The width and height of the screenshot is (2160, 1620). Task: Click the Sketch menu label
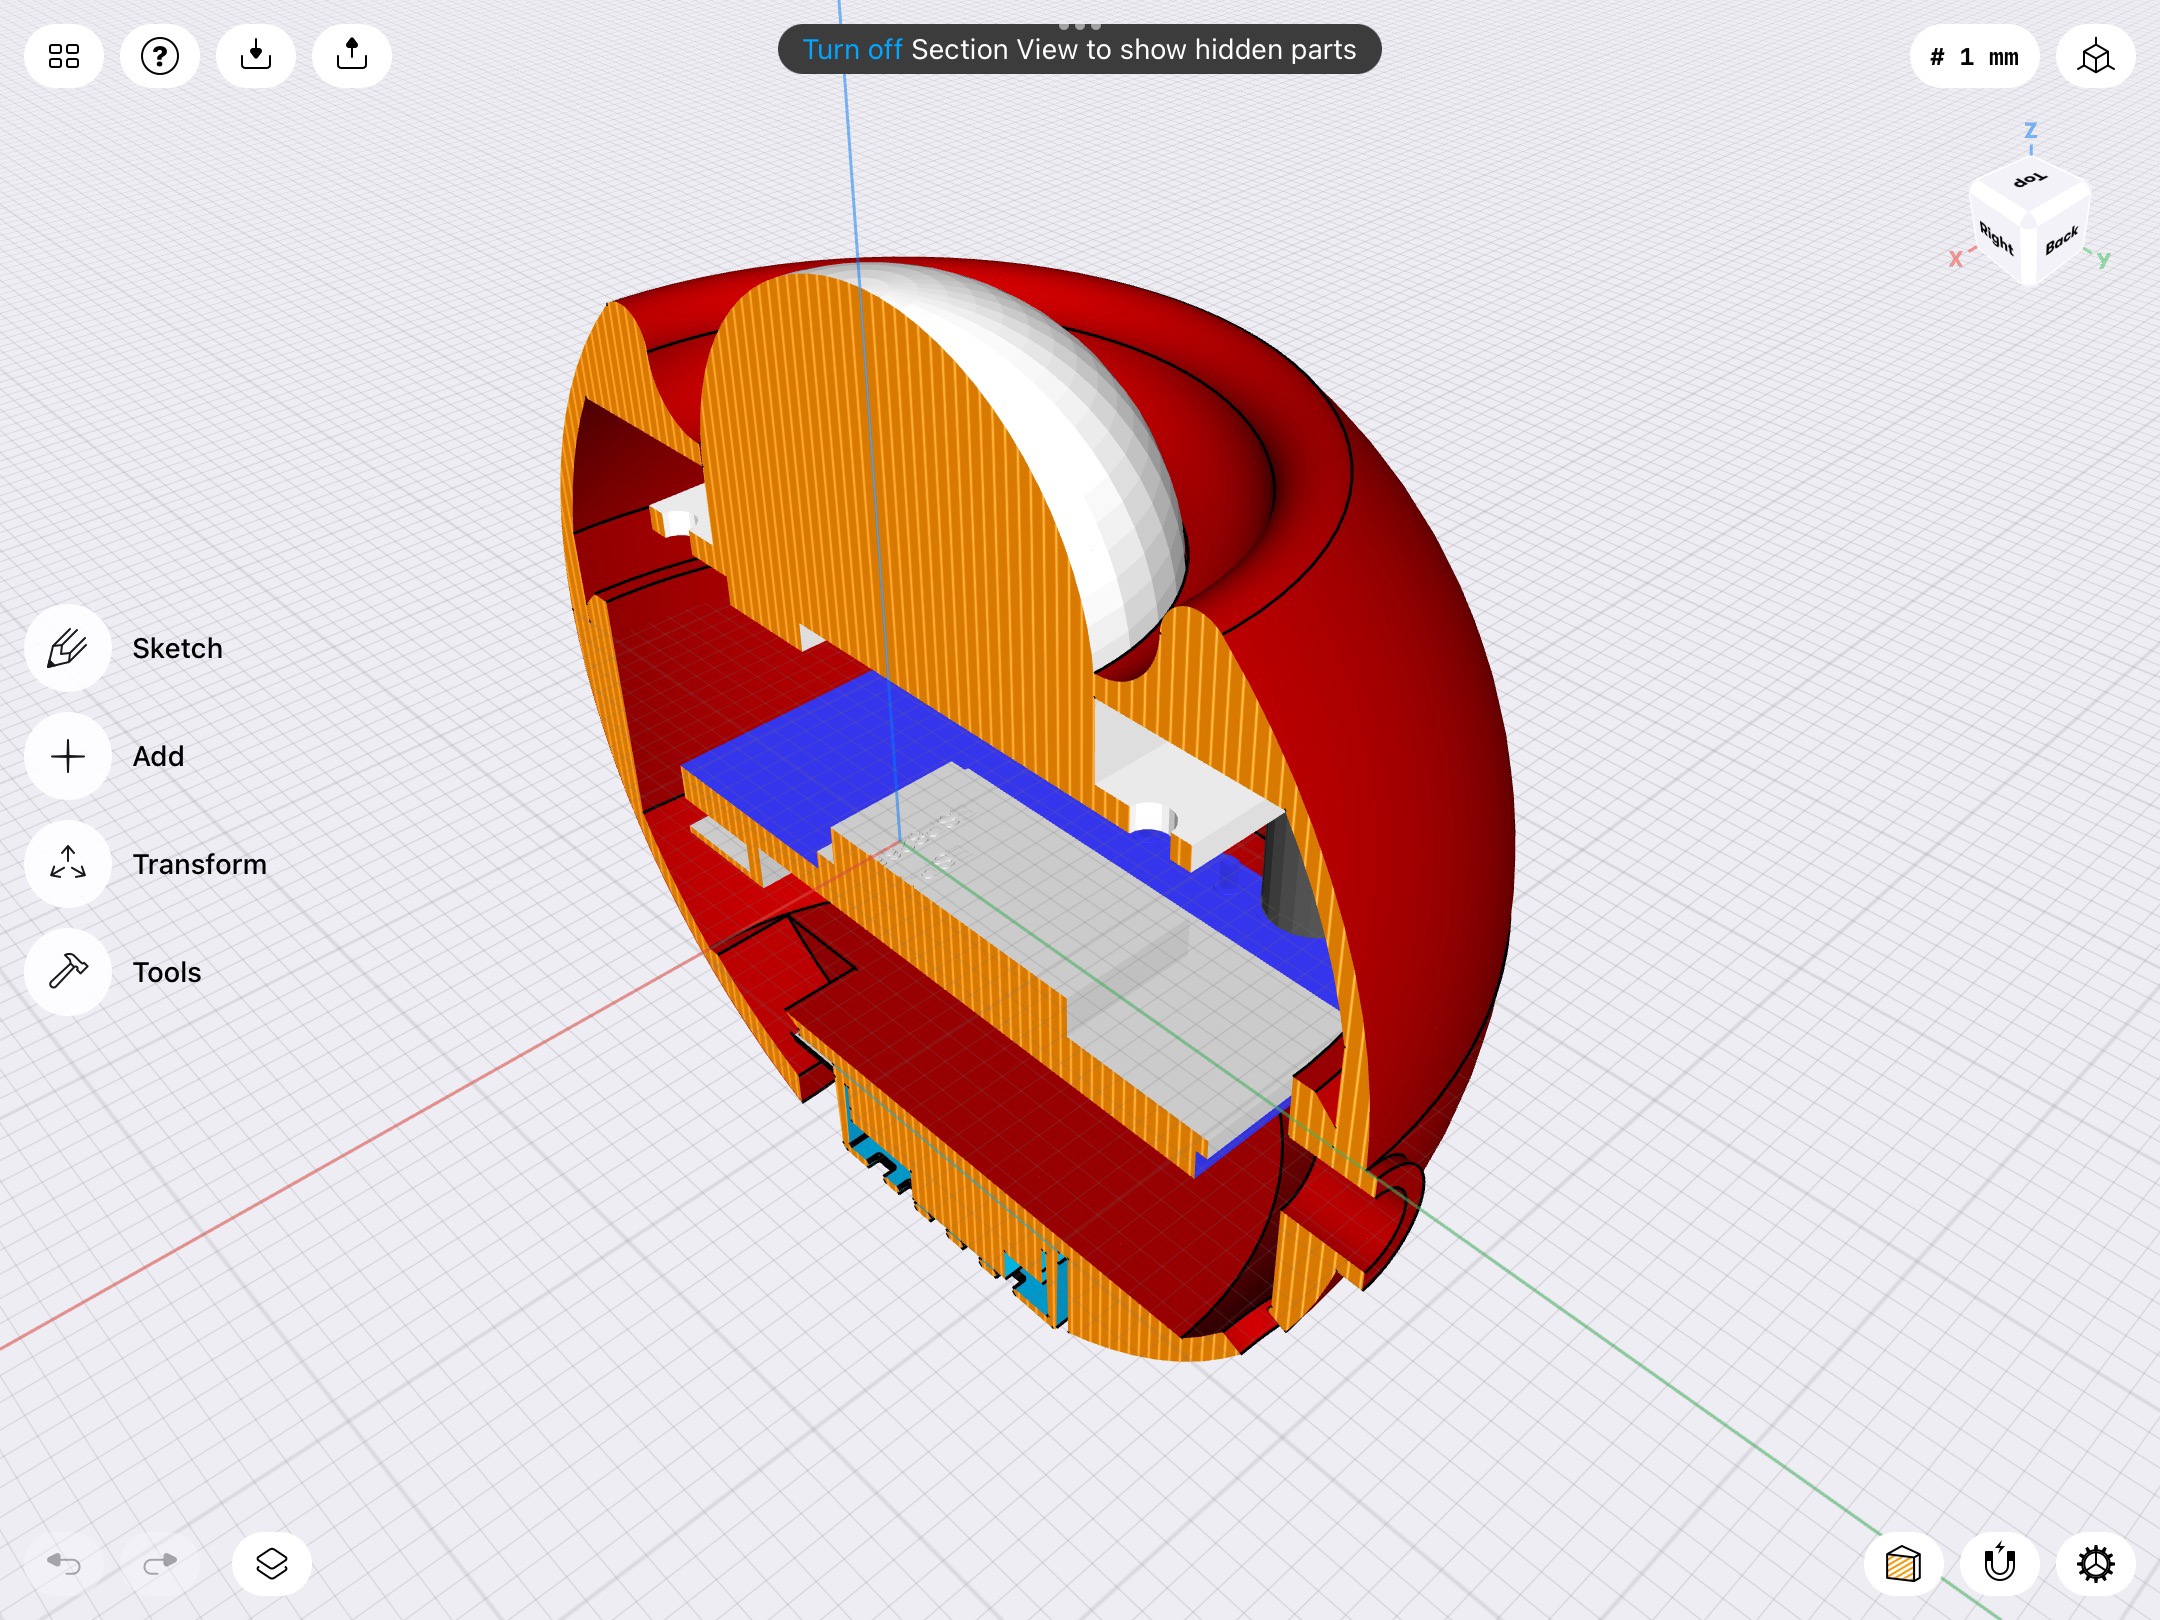pos(178,648)
